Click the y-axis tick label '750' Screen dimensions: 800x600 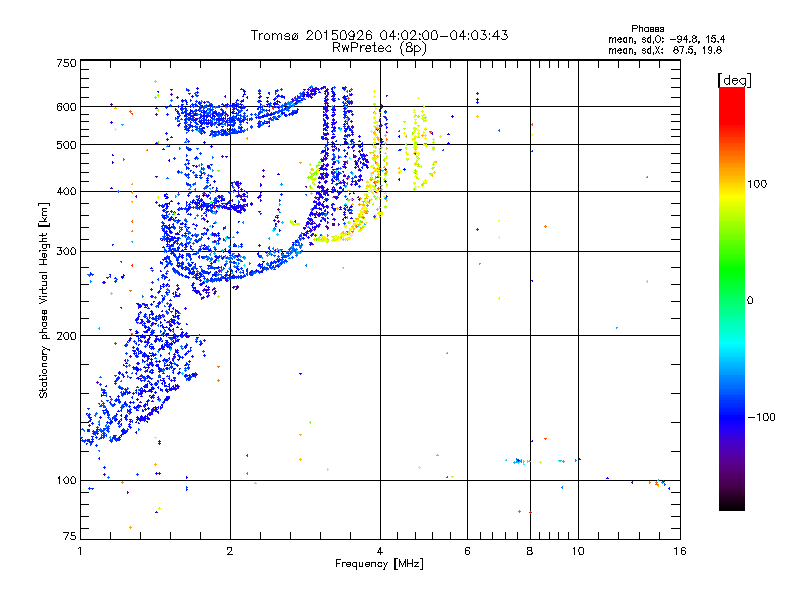coord(66,63)
